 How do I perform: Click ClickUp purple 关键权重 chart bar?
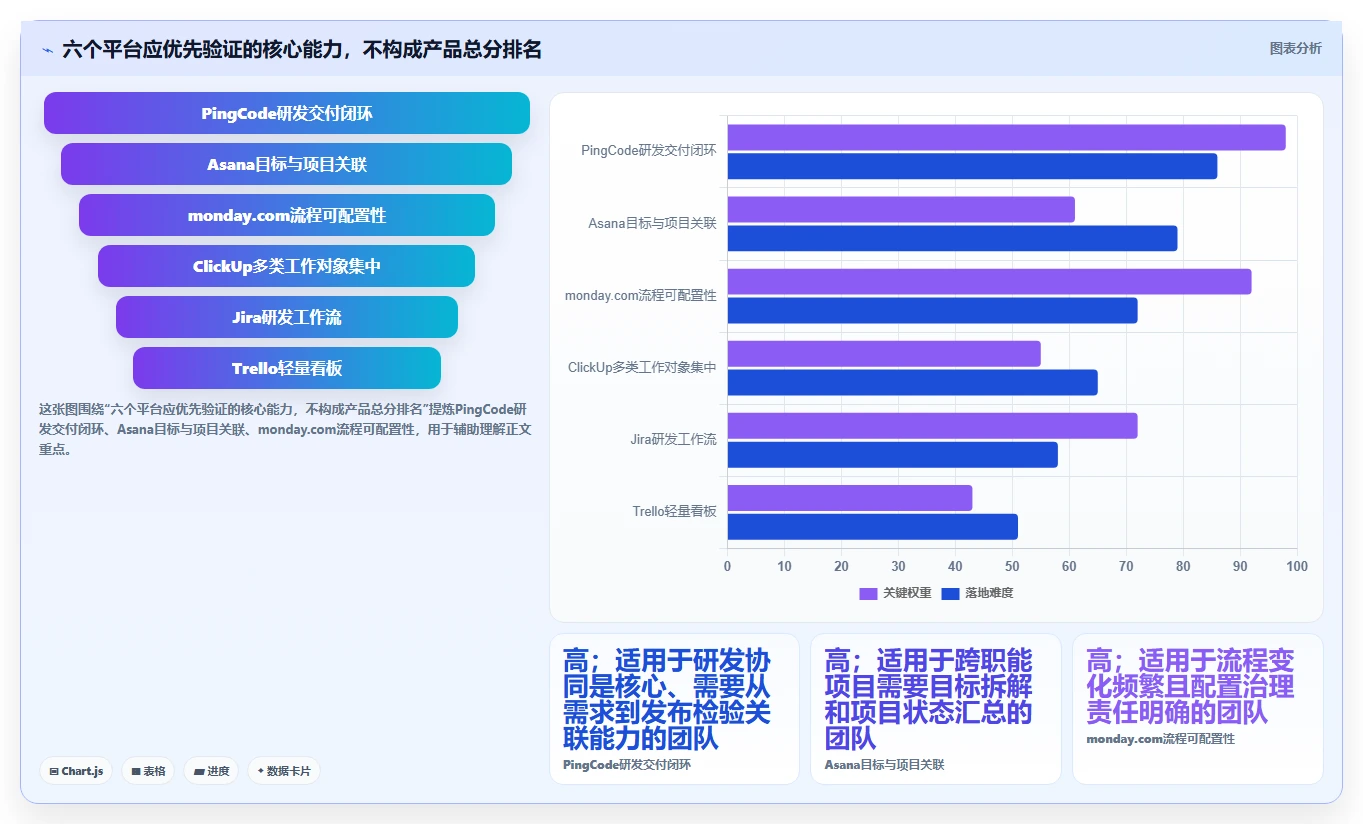click(x=884, y=354)
